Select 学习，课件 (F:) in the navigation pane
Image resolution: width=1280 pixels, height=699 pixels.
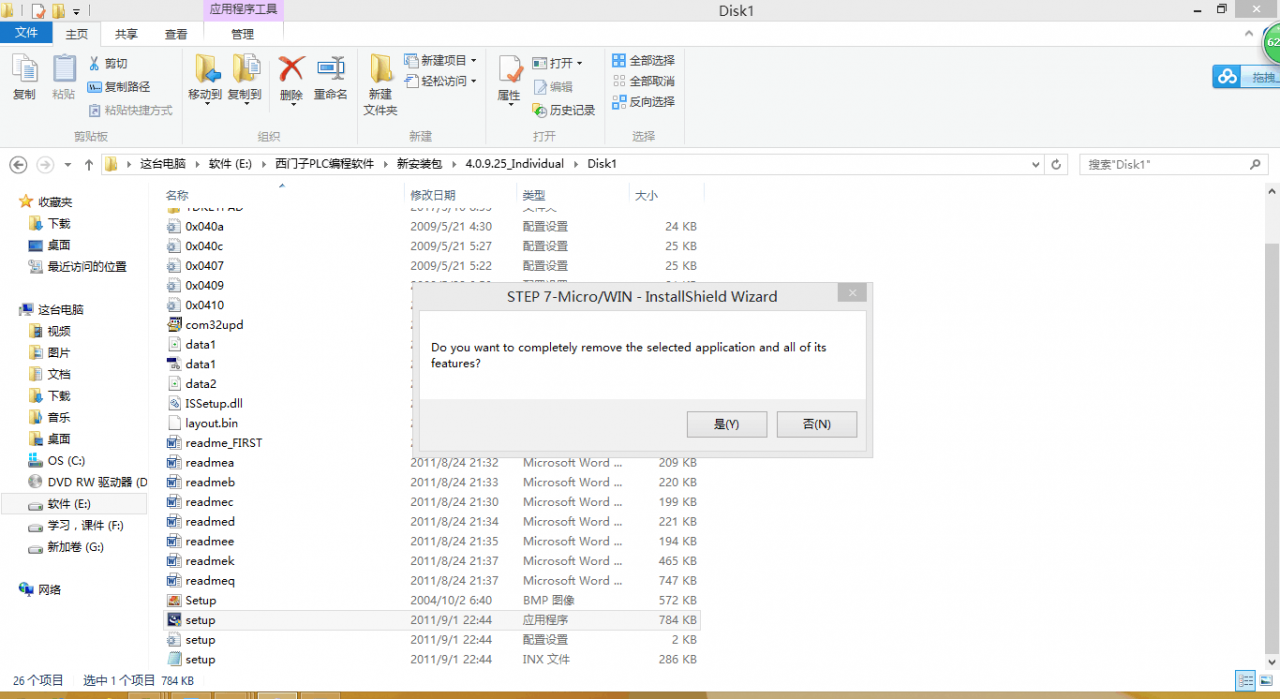(x=85, y=525)
